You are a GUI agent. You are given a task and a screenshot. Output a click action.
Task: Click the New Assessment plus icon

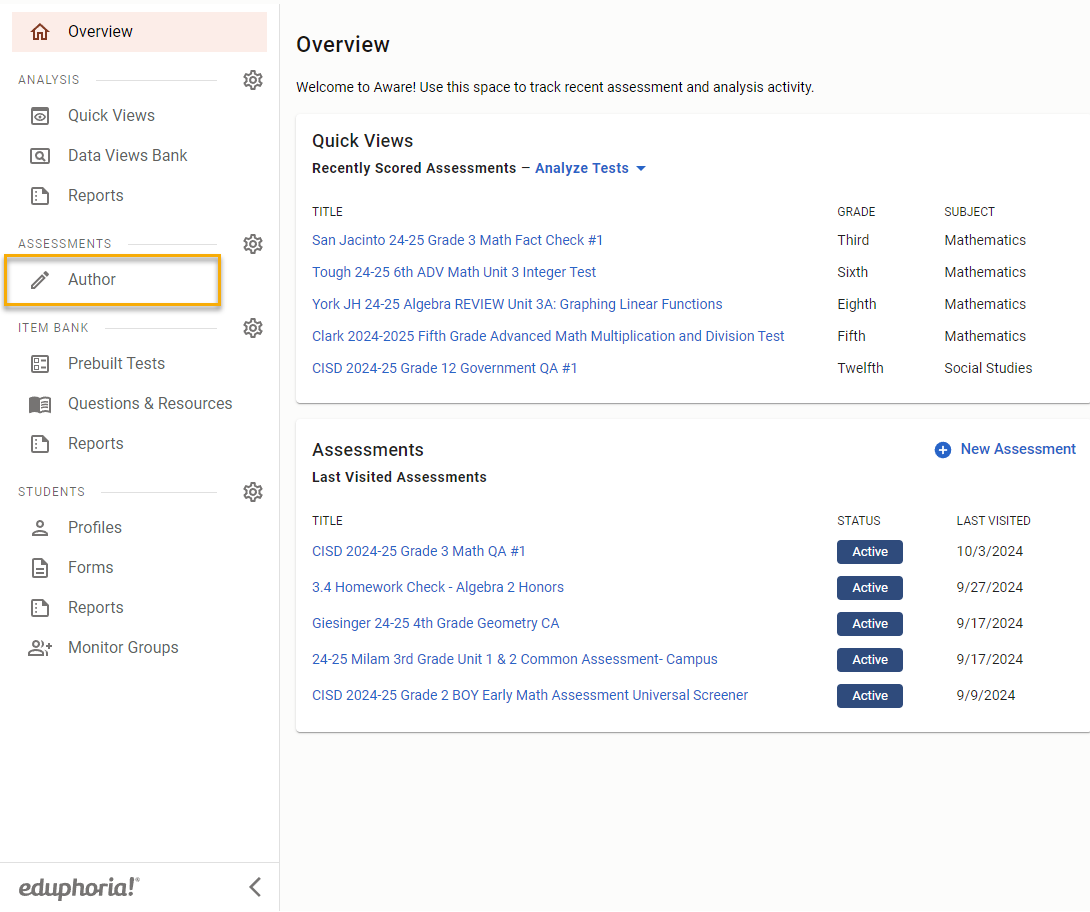click(x=942, y=450)
